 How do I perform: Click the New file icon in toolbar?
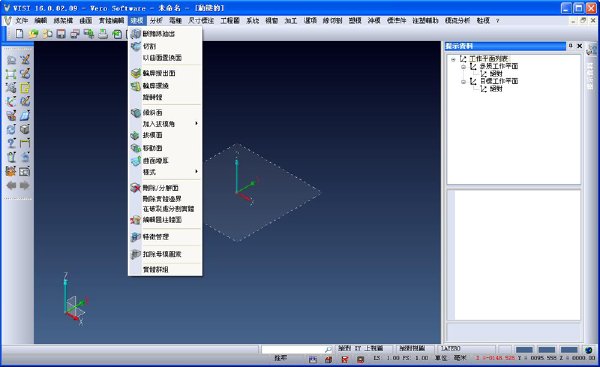[19, 34]
